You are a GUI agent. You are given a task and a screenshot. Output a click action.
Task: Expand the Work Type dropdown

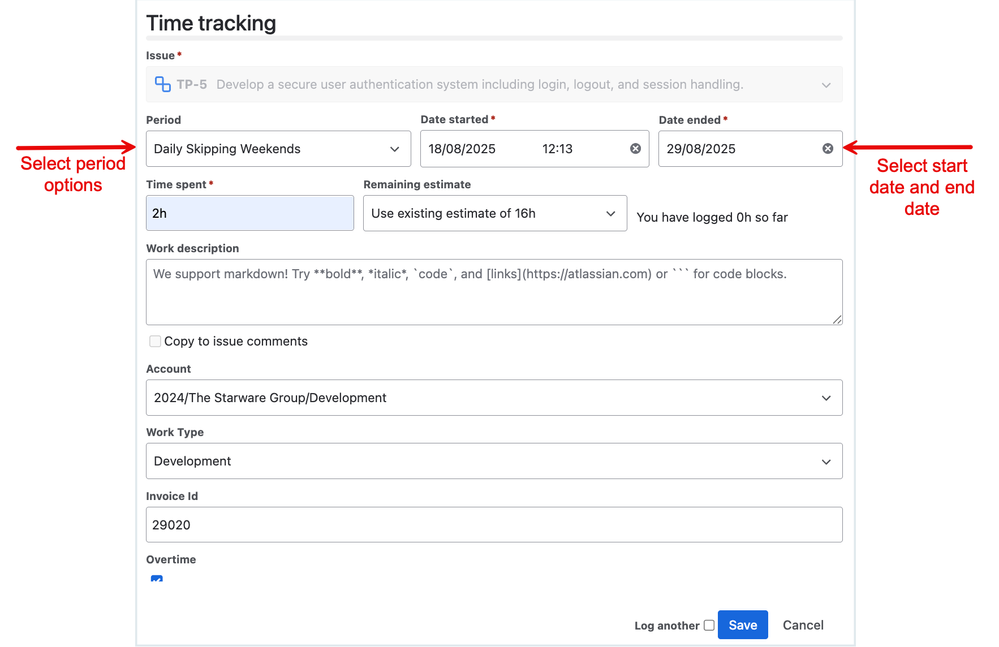coord(494,461)
